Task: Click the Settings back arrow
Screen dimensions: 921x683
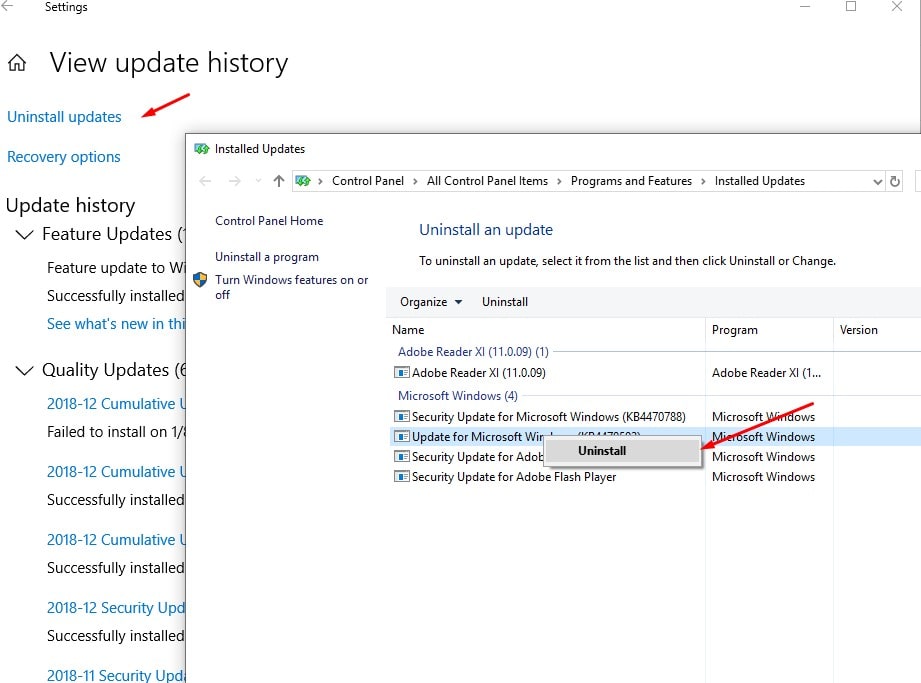Action: [10, 8]
